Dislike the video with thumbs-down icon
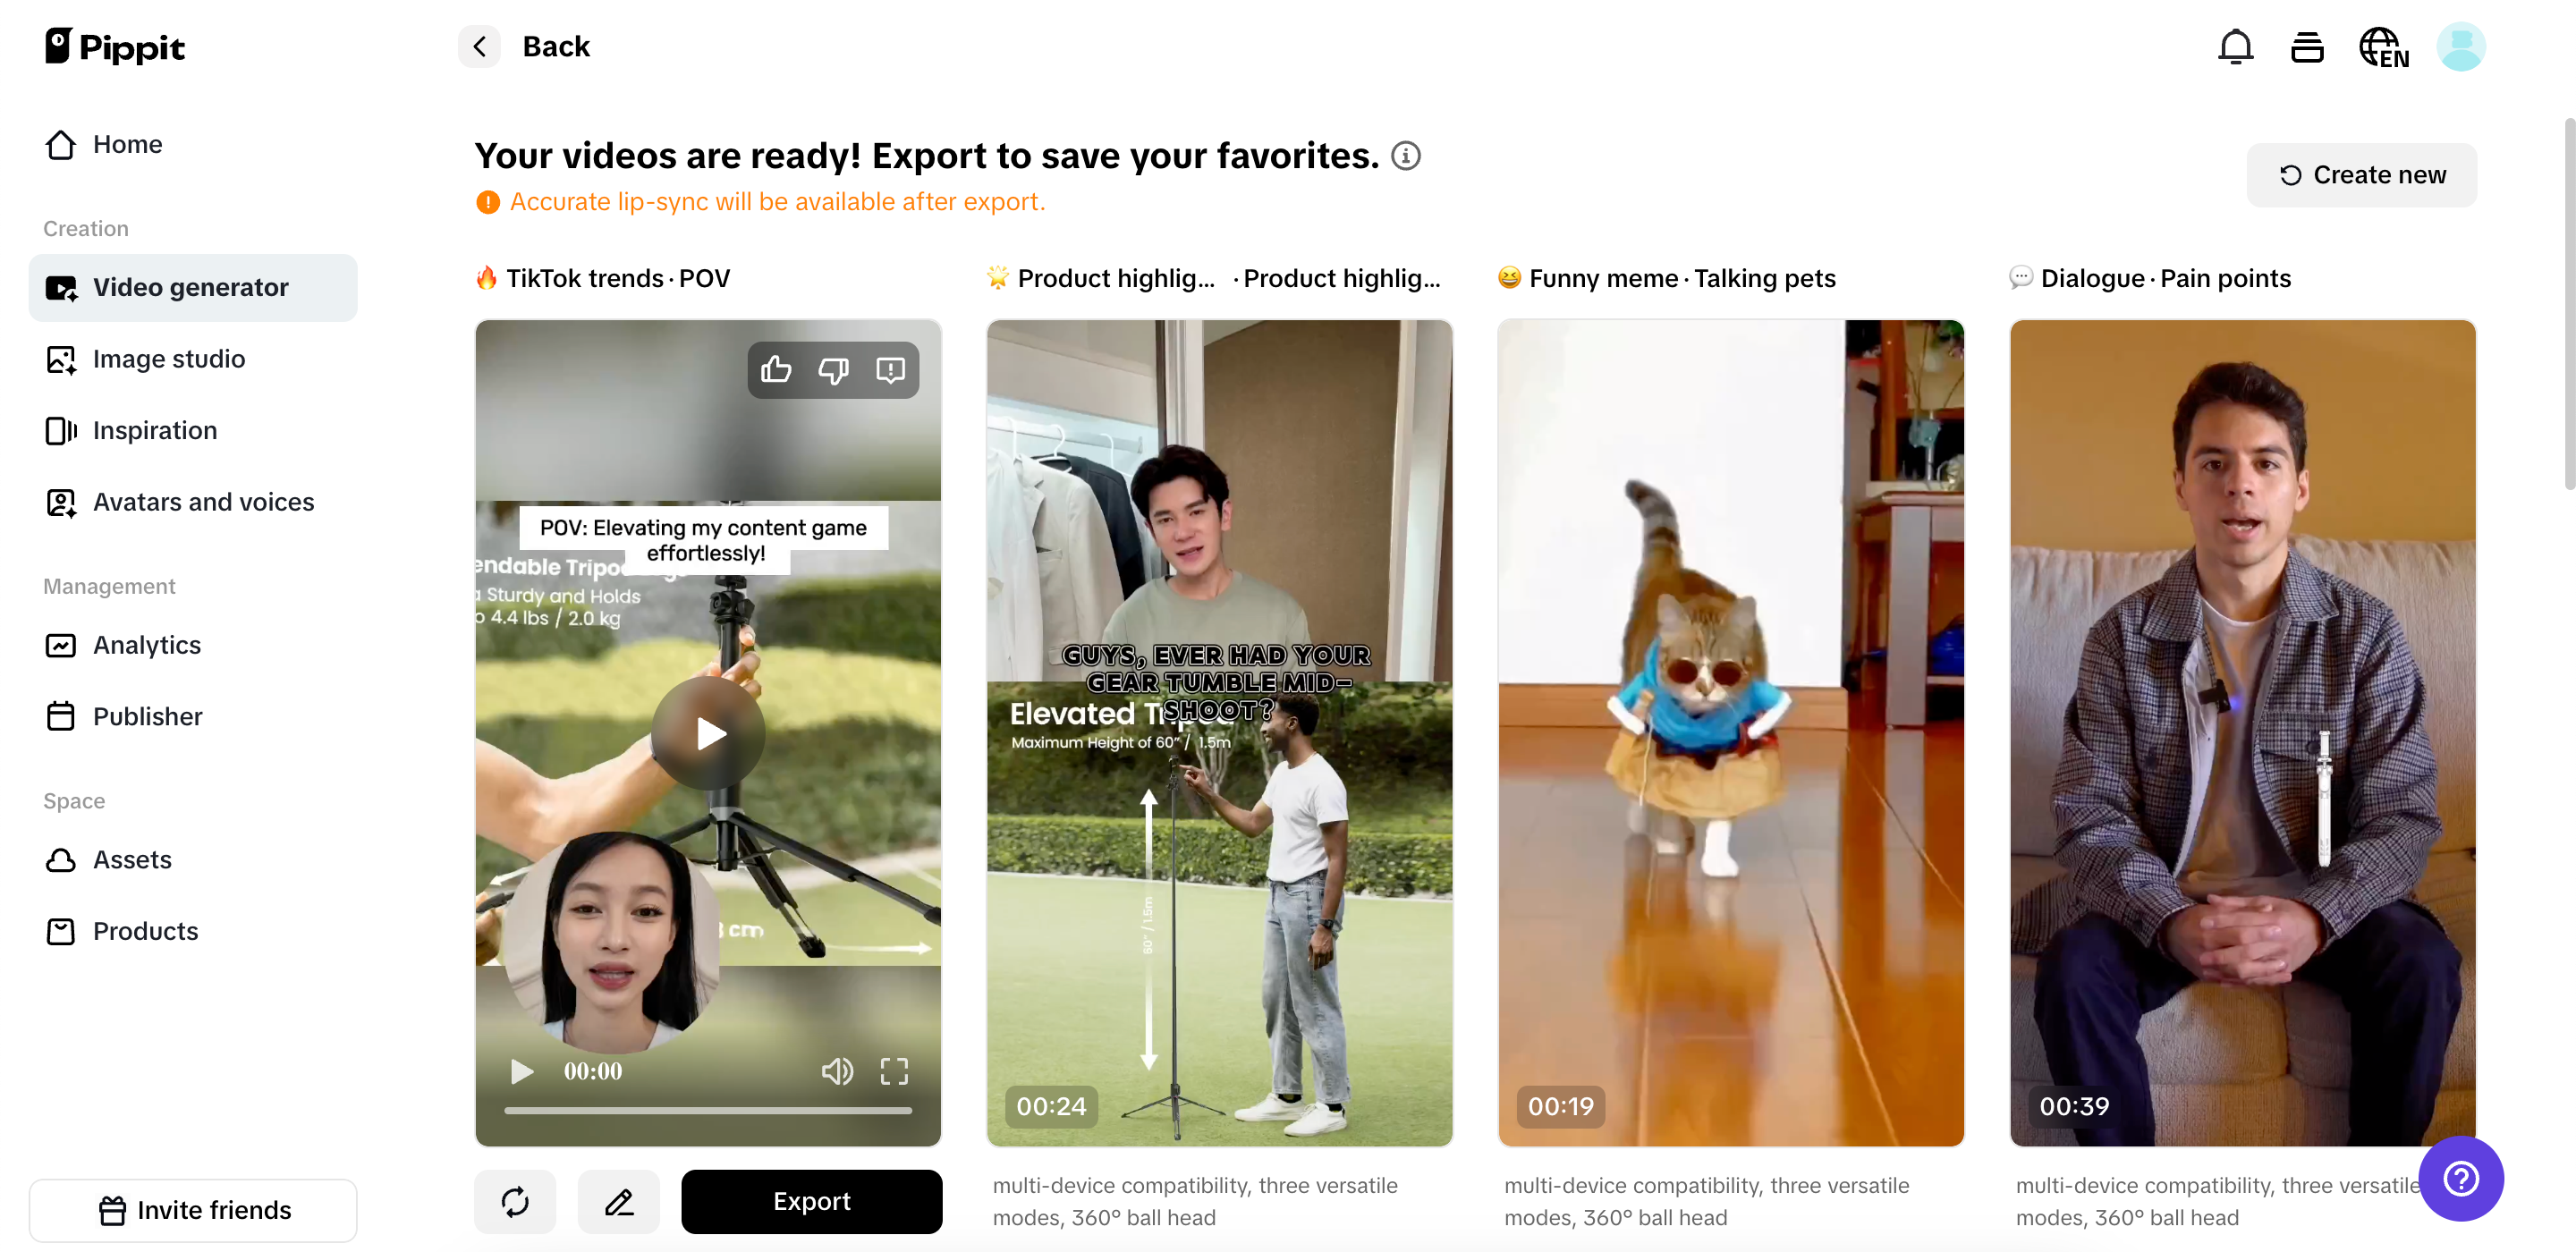2576x1252 pixels. click(x=833, y=370)
